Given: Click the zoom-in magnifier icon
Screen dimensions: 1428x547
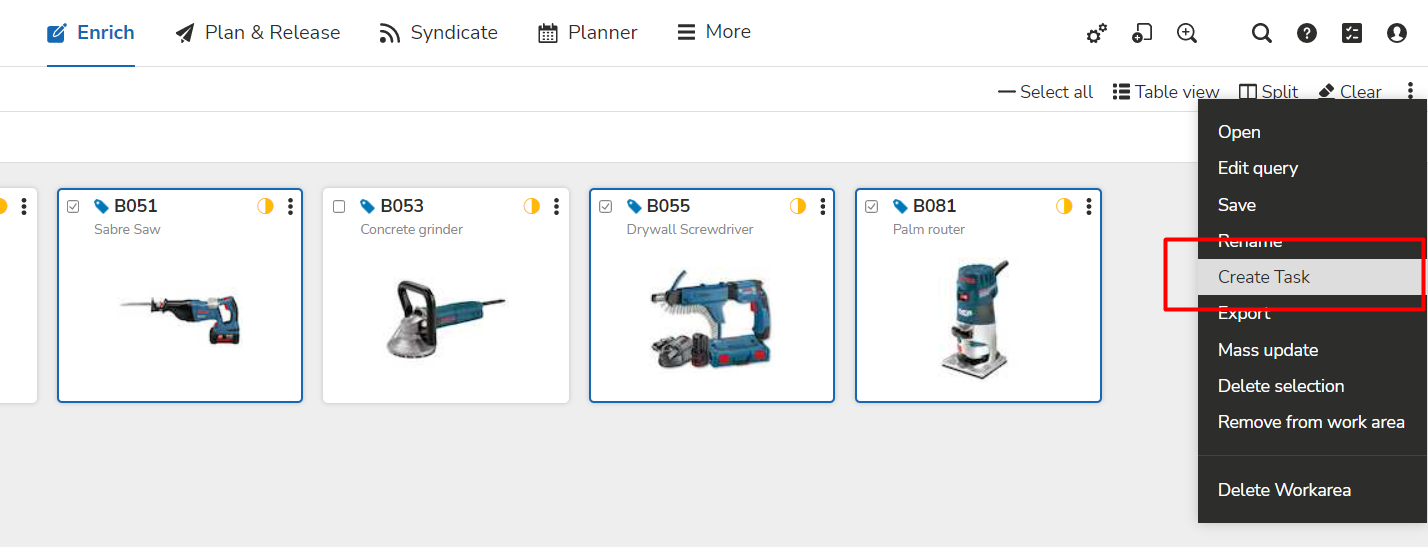Looking at the screenshot, I should click(1187, 33).
